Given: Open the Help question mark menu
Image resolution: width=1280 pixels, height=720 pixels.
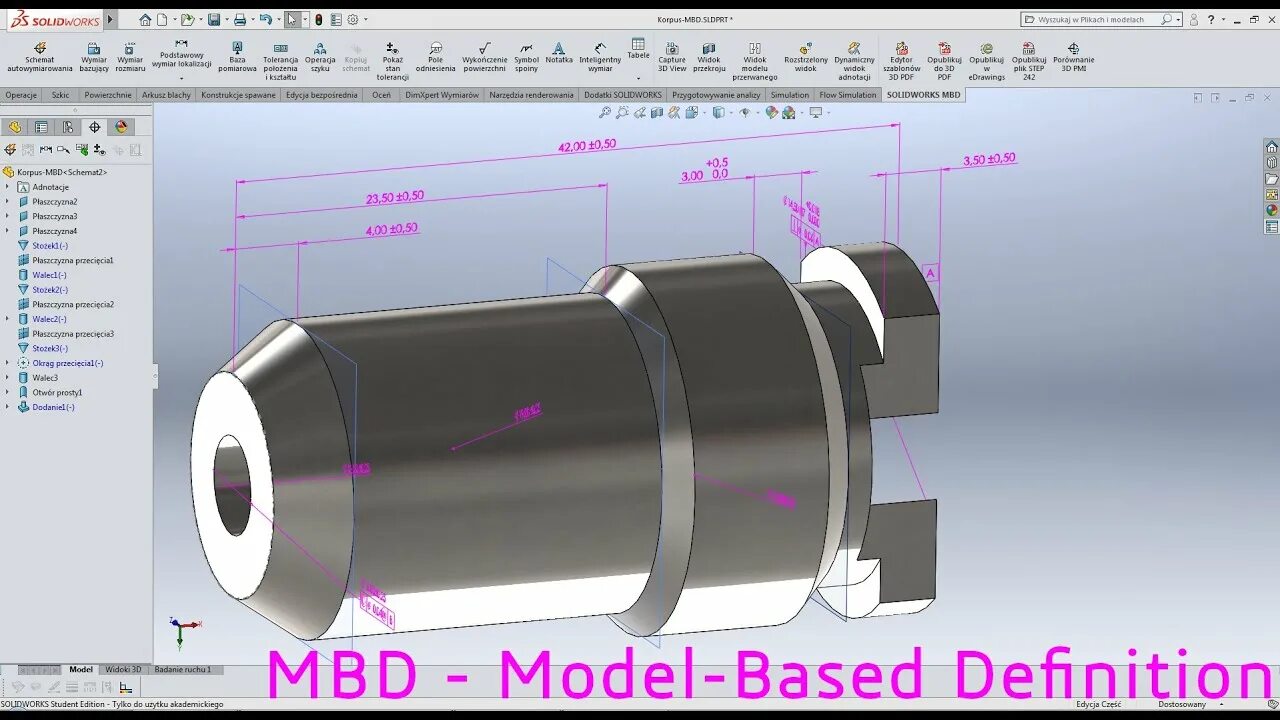Looking at the screenshot, I should [x=1211, y=19].
